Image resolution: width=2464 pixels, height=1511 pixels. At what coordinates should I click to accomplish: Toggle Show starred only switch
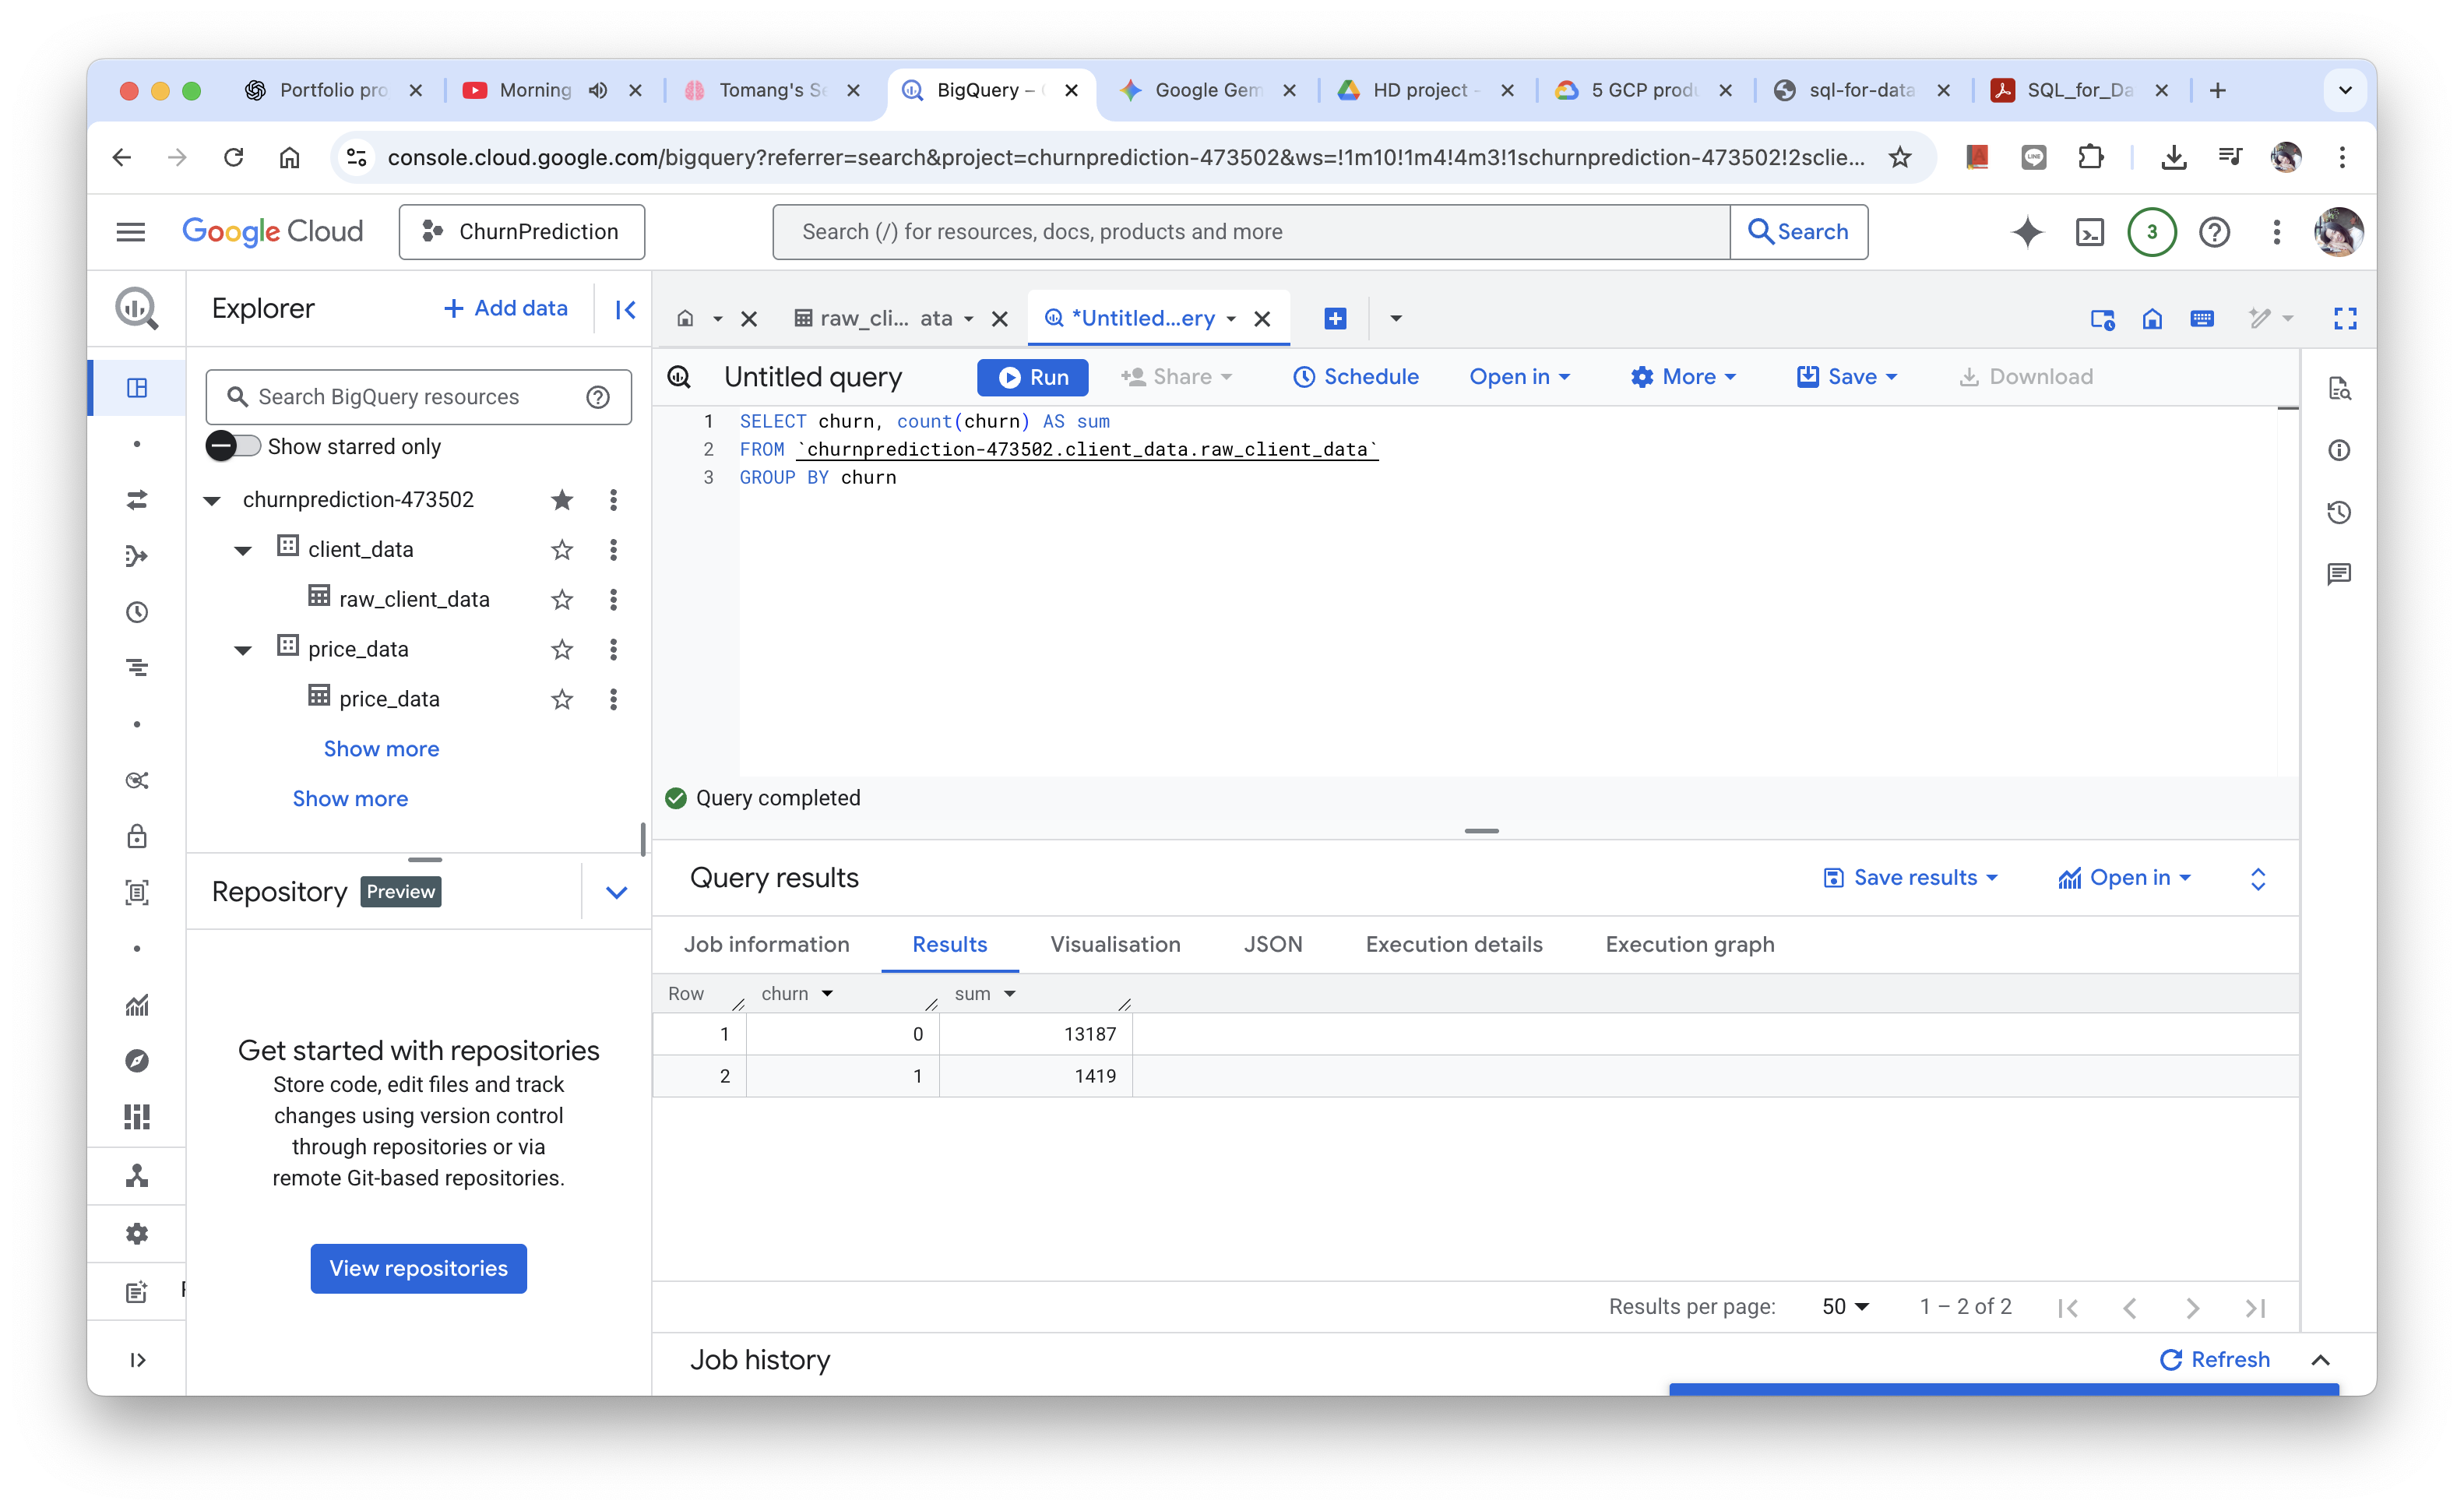click(232, 446)
